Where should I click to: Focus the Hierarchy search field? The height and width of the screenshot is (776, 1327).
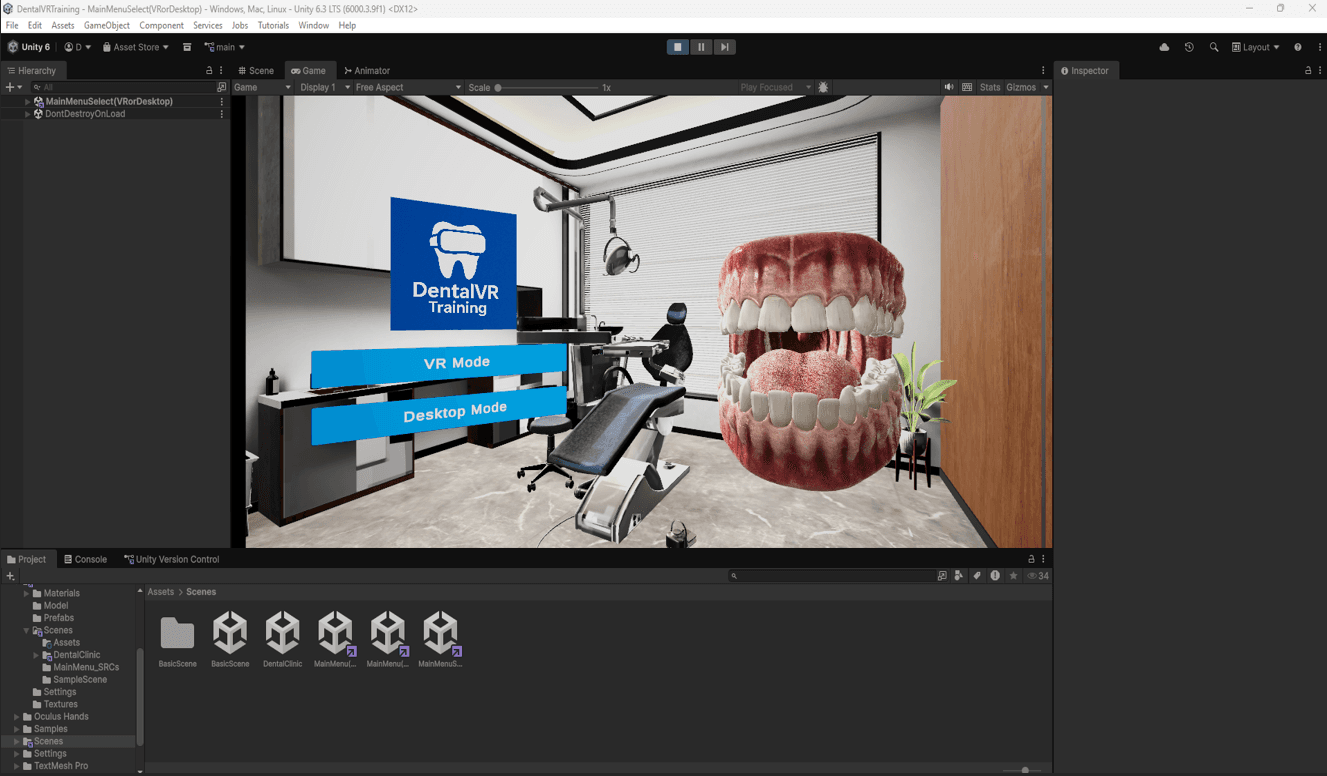(x=122, y=87)
